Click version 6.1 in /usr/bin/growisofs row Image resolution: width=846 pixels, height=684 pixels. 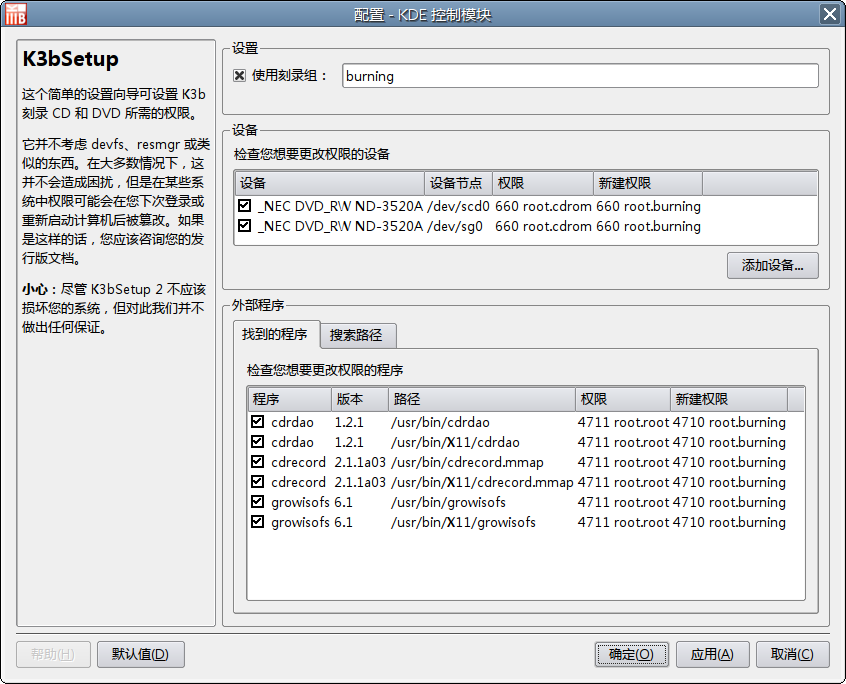click(x=343, y=502)
